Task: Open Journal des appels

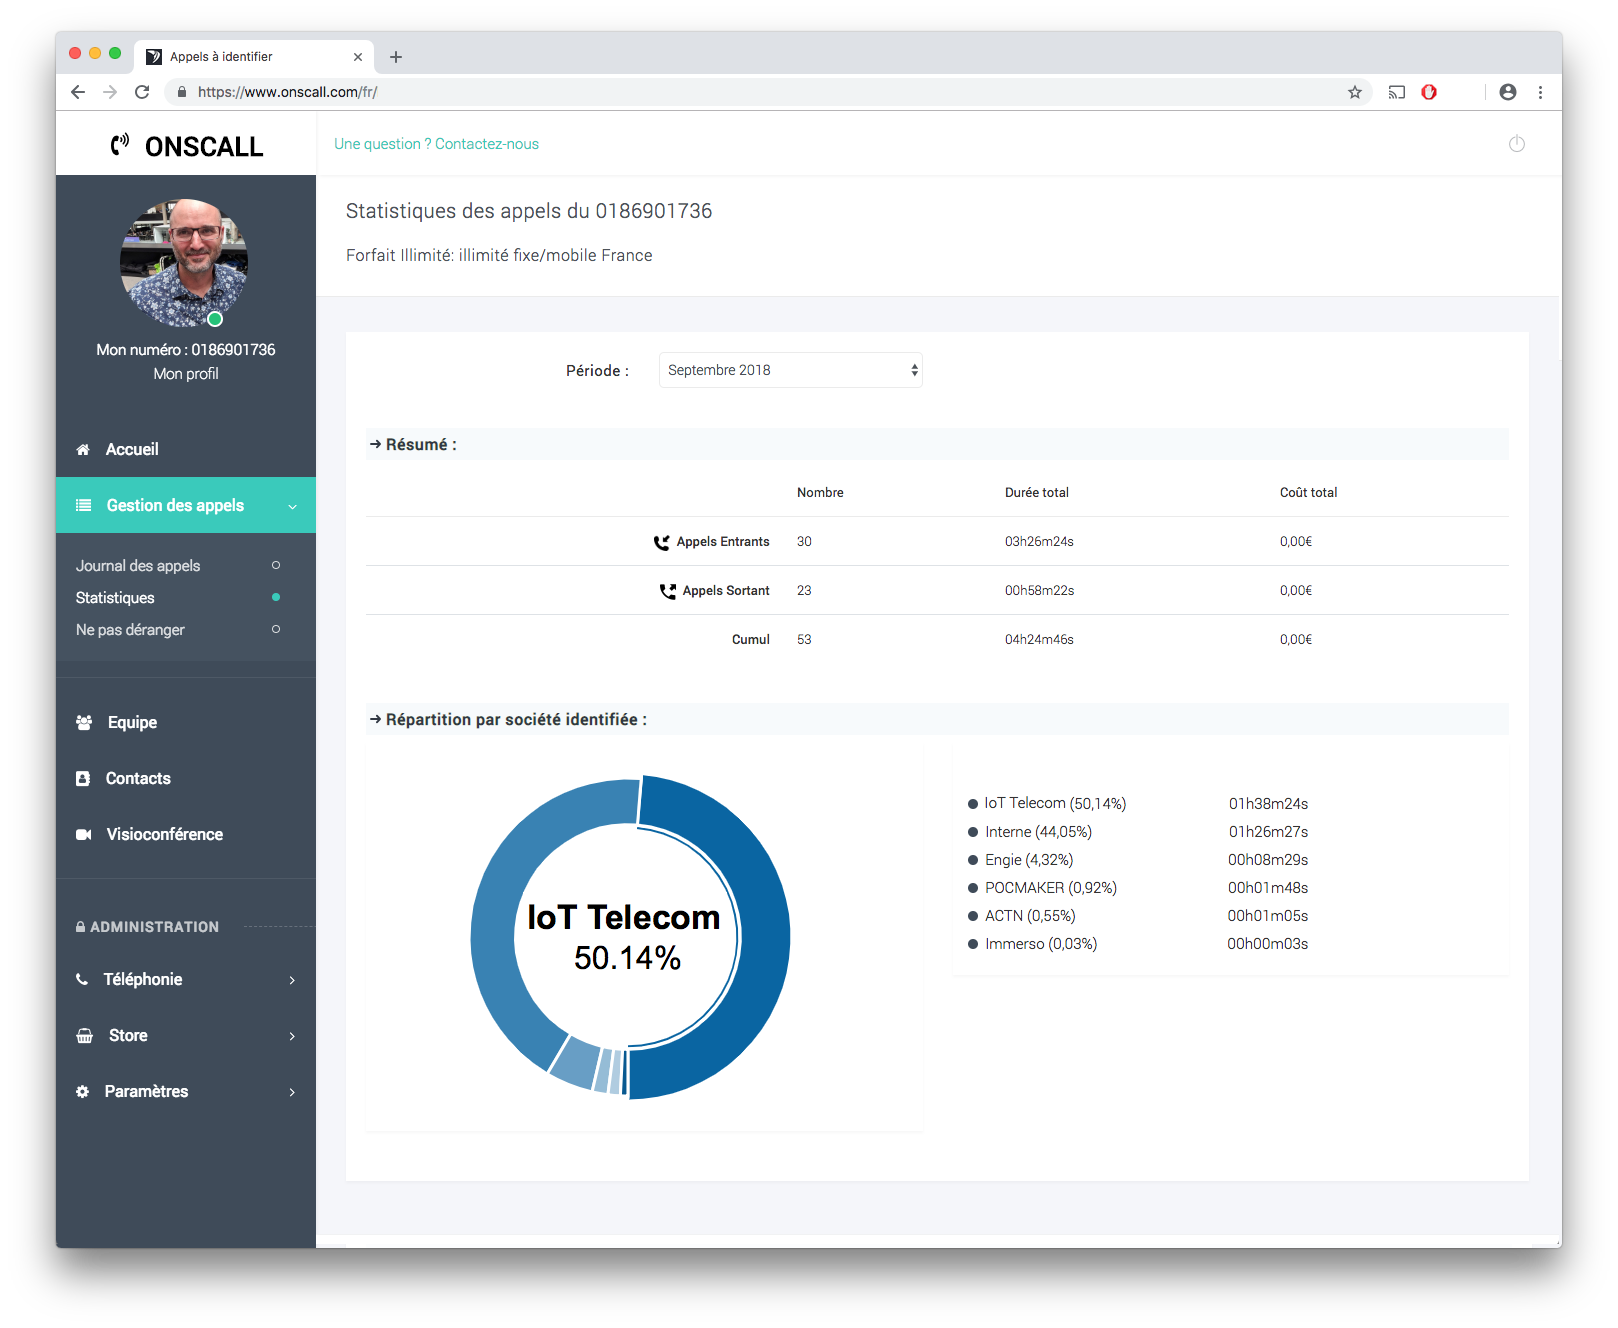Action: click(138, 566)
